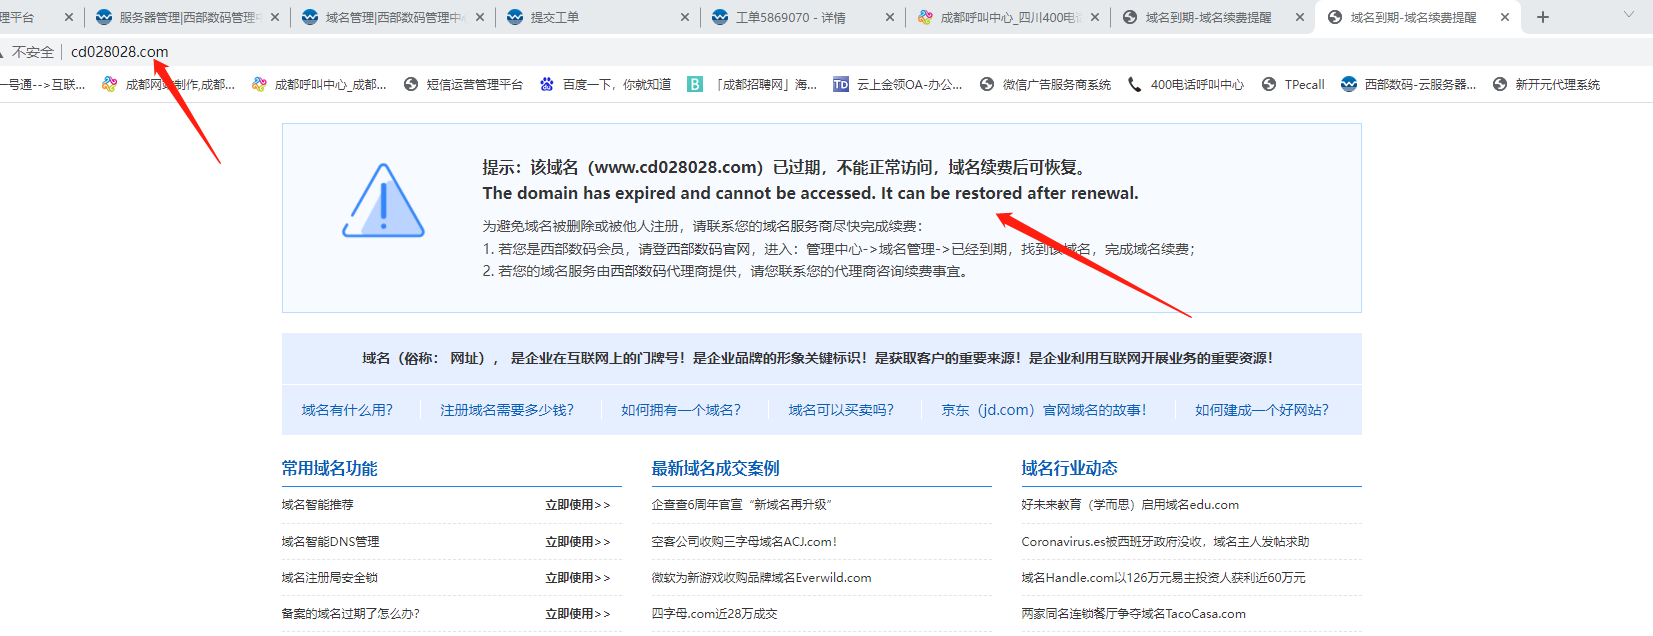Open the 企查查6周年官宣 news link

pos(741,505)
